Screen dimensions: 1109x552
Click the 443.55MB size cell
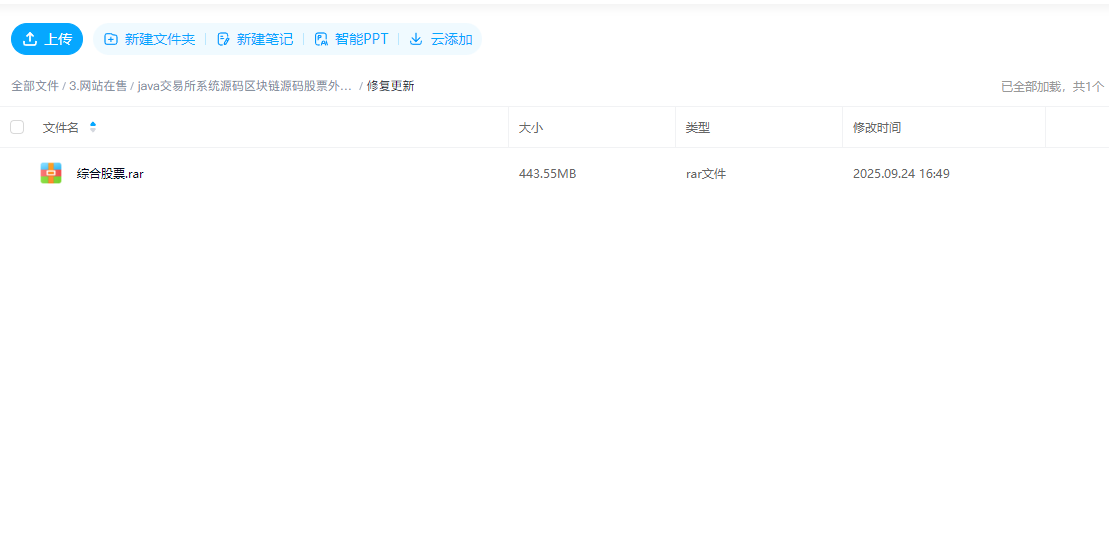547,174
